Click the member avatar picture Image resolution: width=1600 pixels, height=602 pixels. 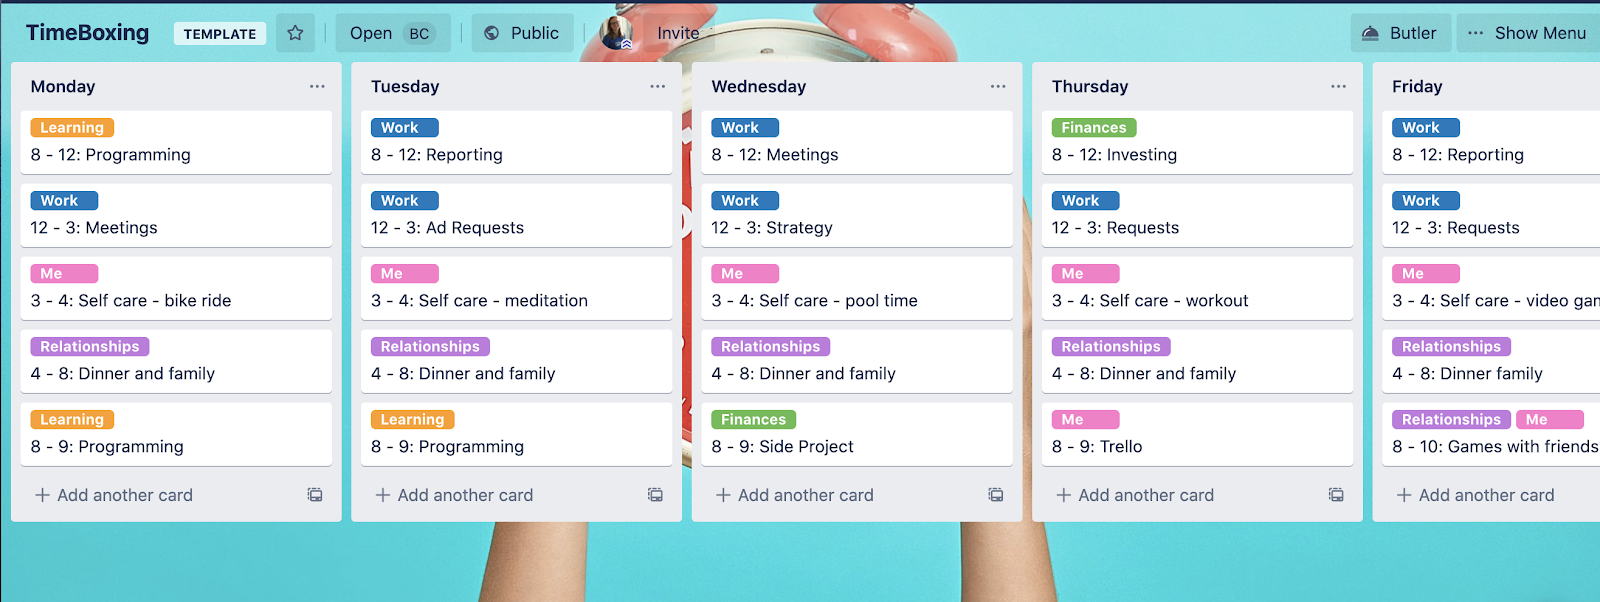point(616,33)
